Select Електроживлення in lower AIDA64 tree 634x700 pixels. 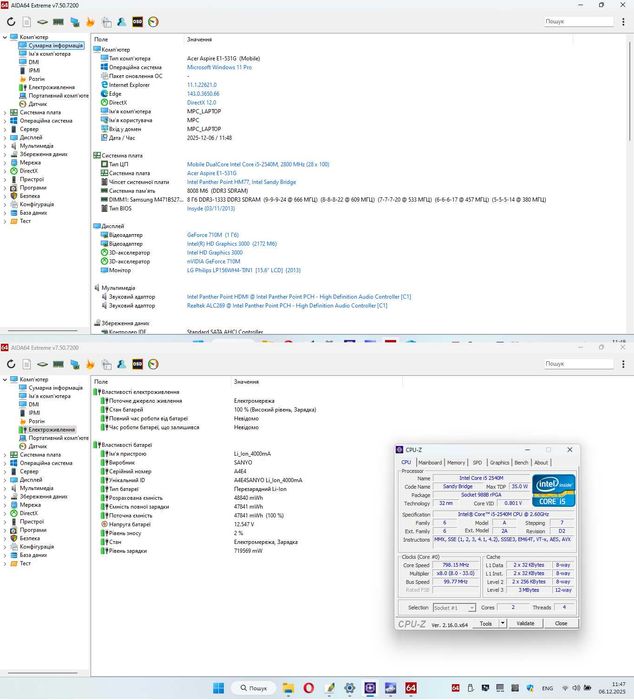[47, 429]
